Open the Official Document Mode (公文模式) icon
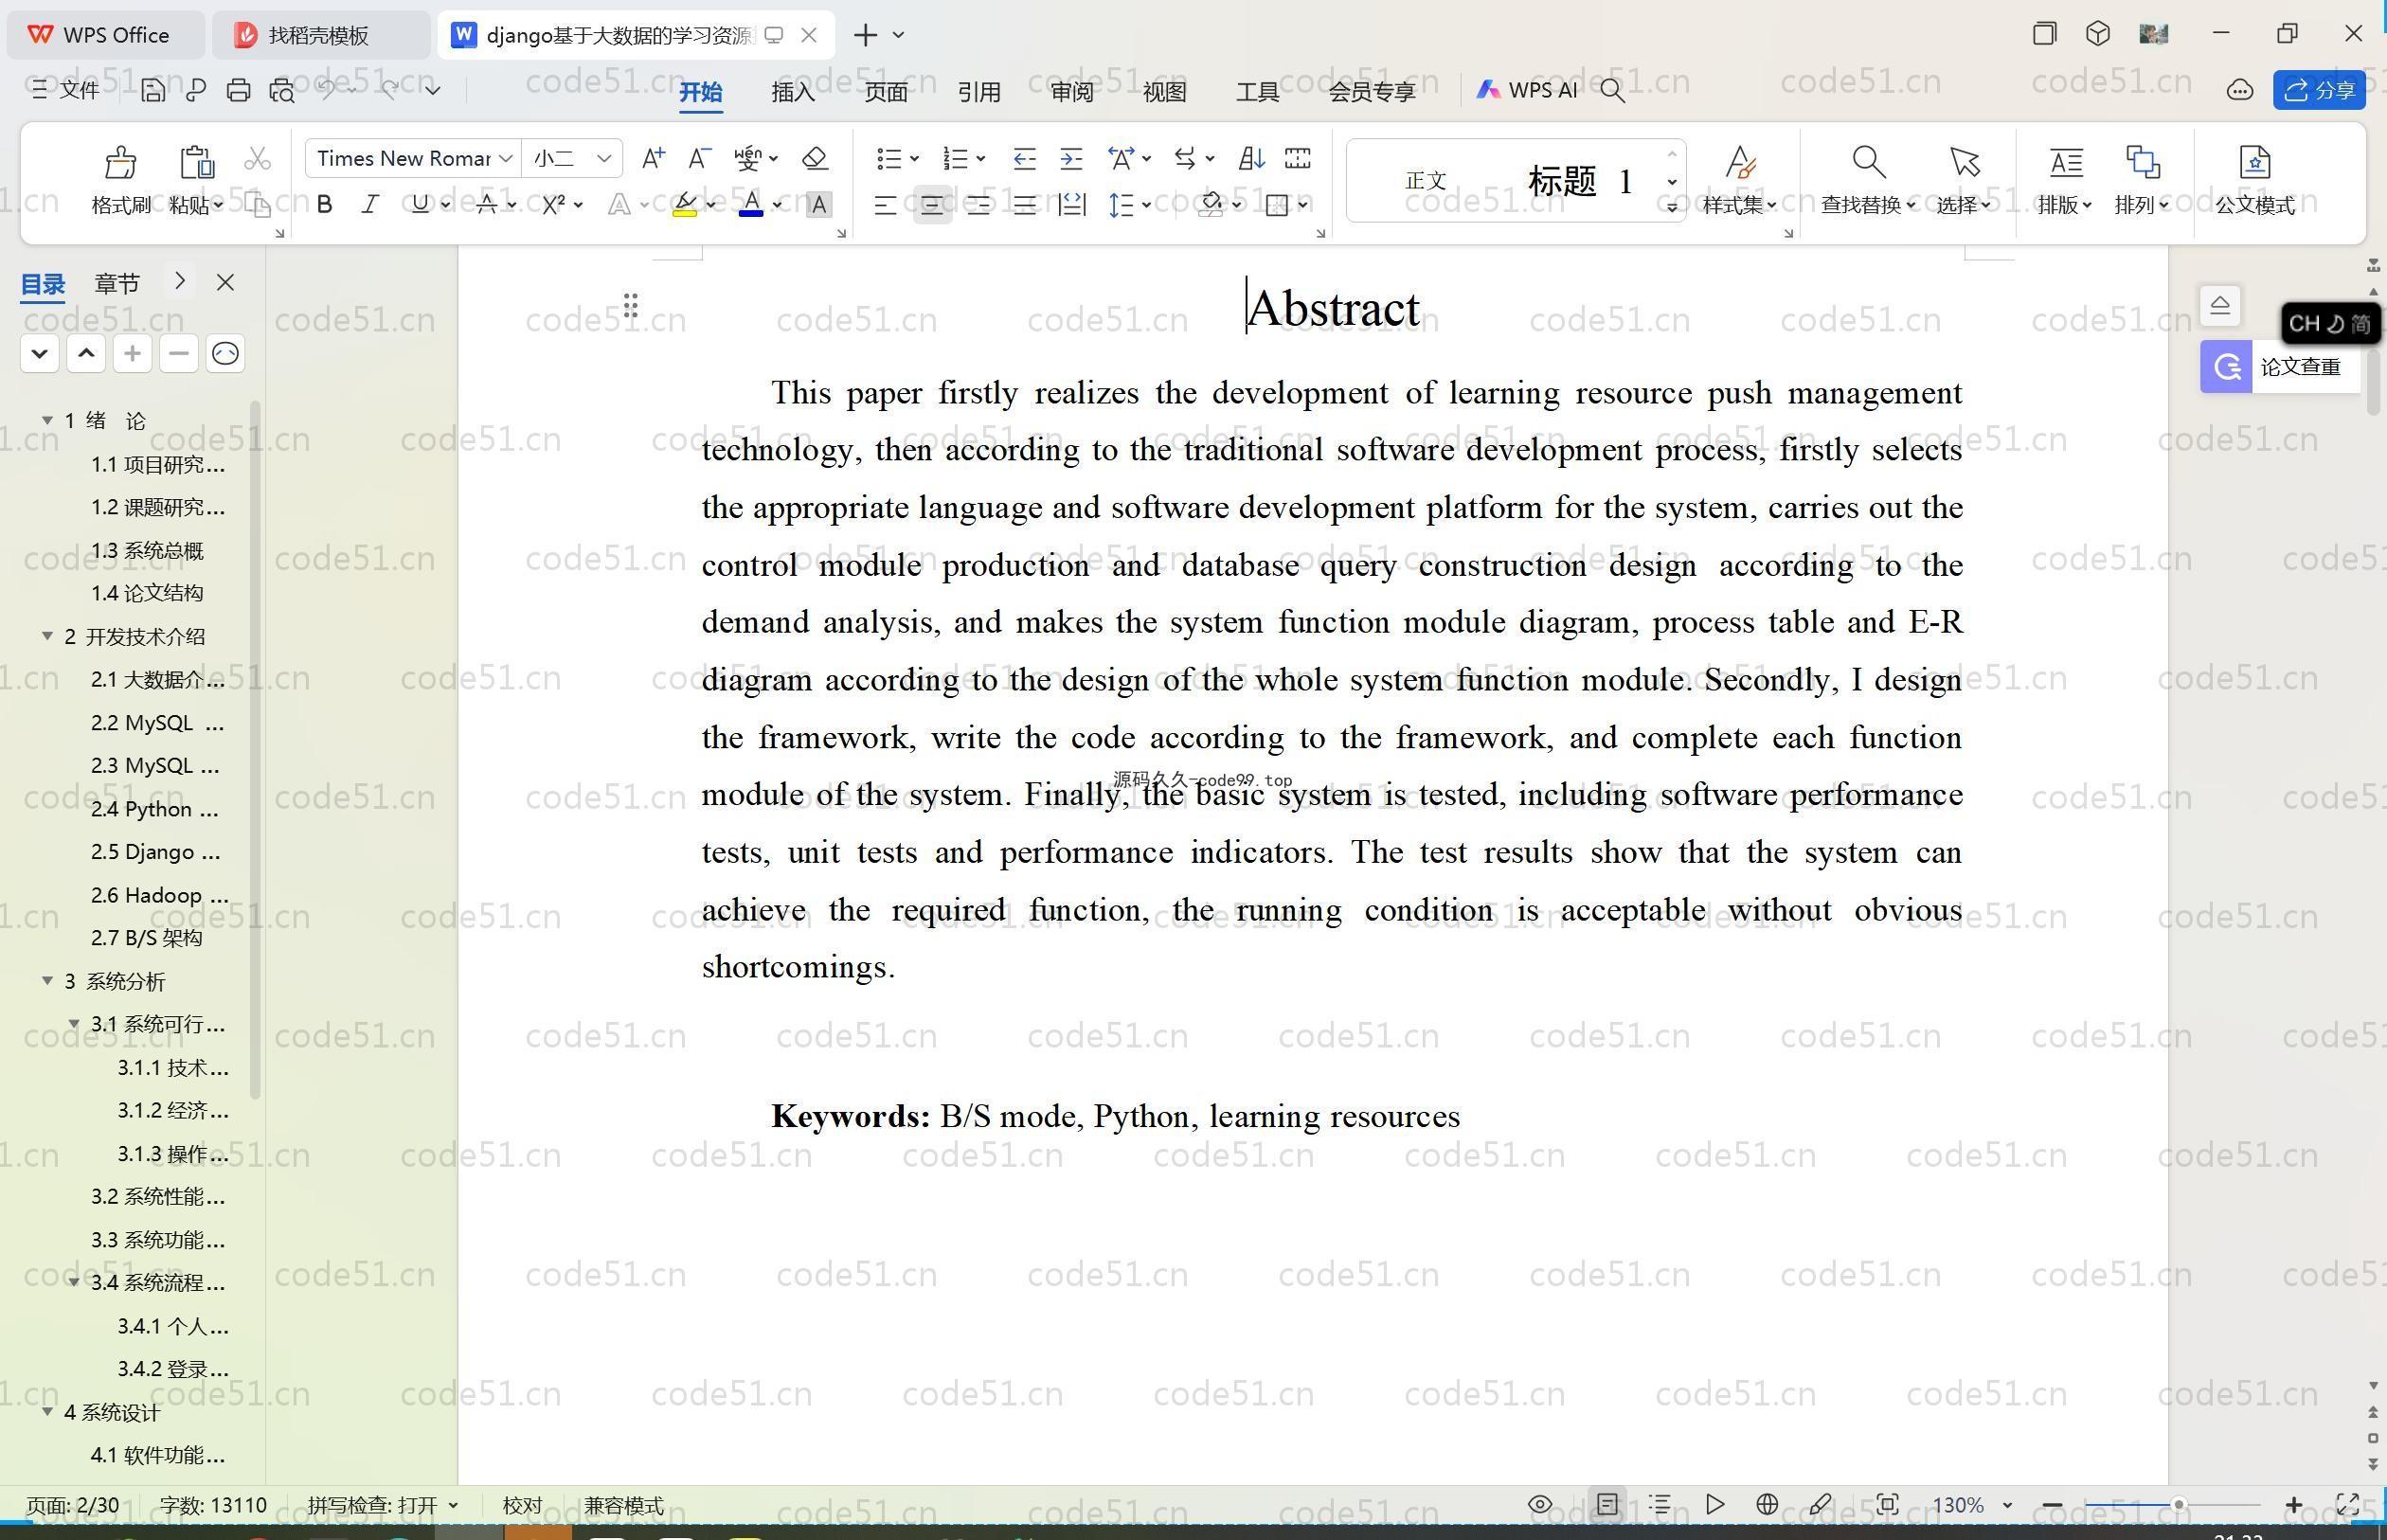This screenshot has width=2387, height=1540. pyautogui.click(x=2254, y=162)
